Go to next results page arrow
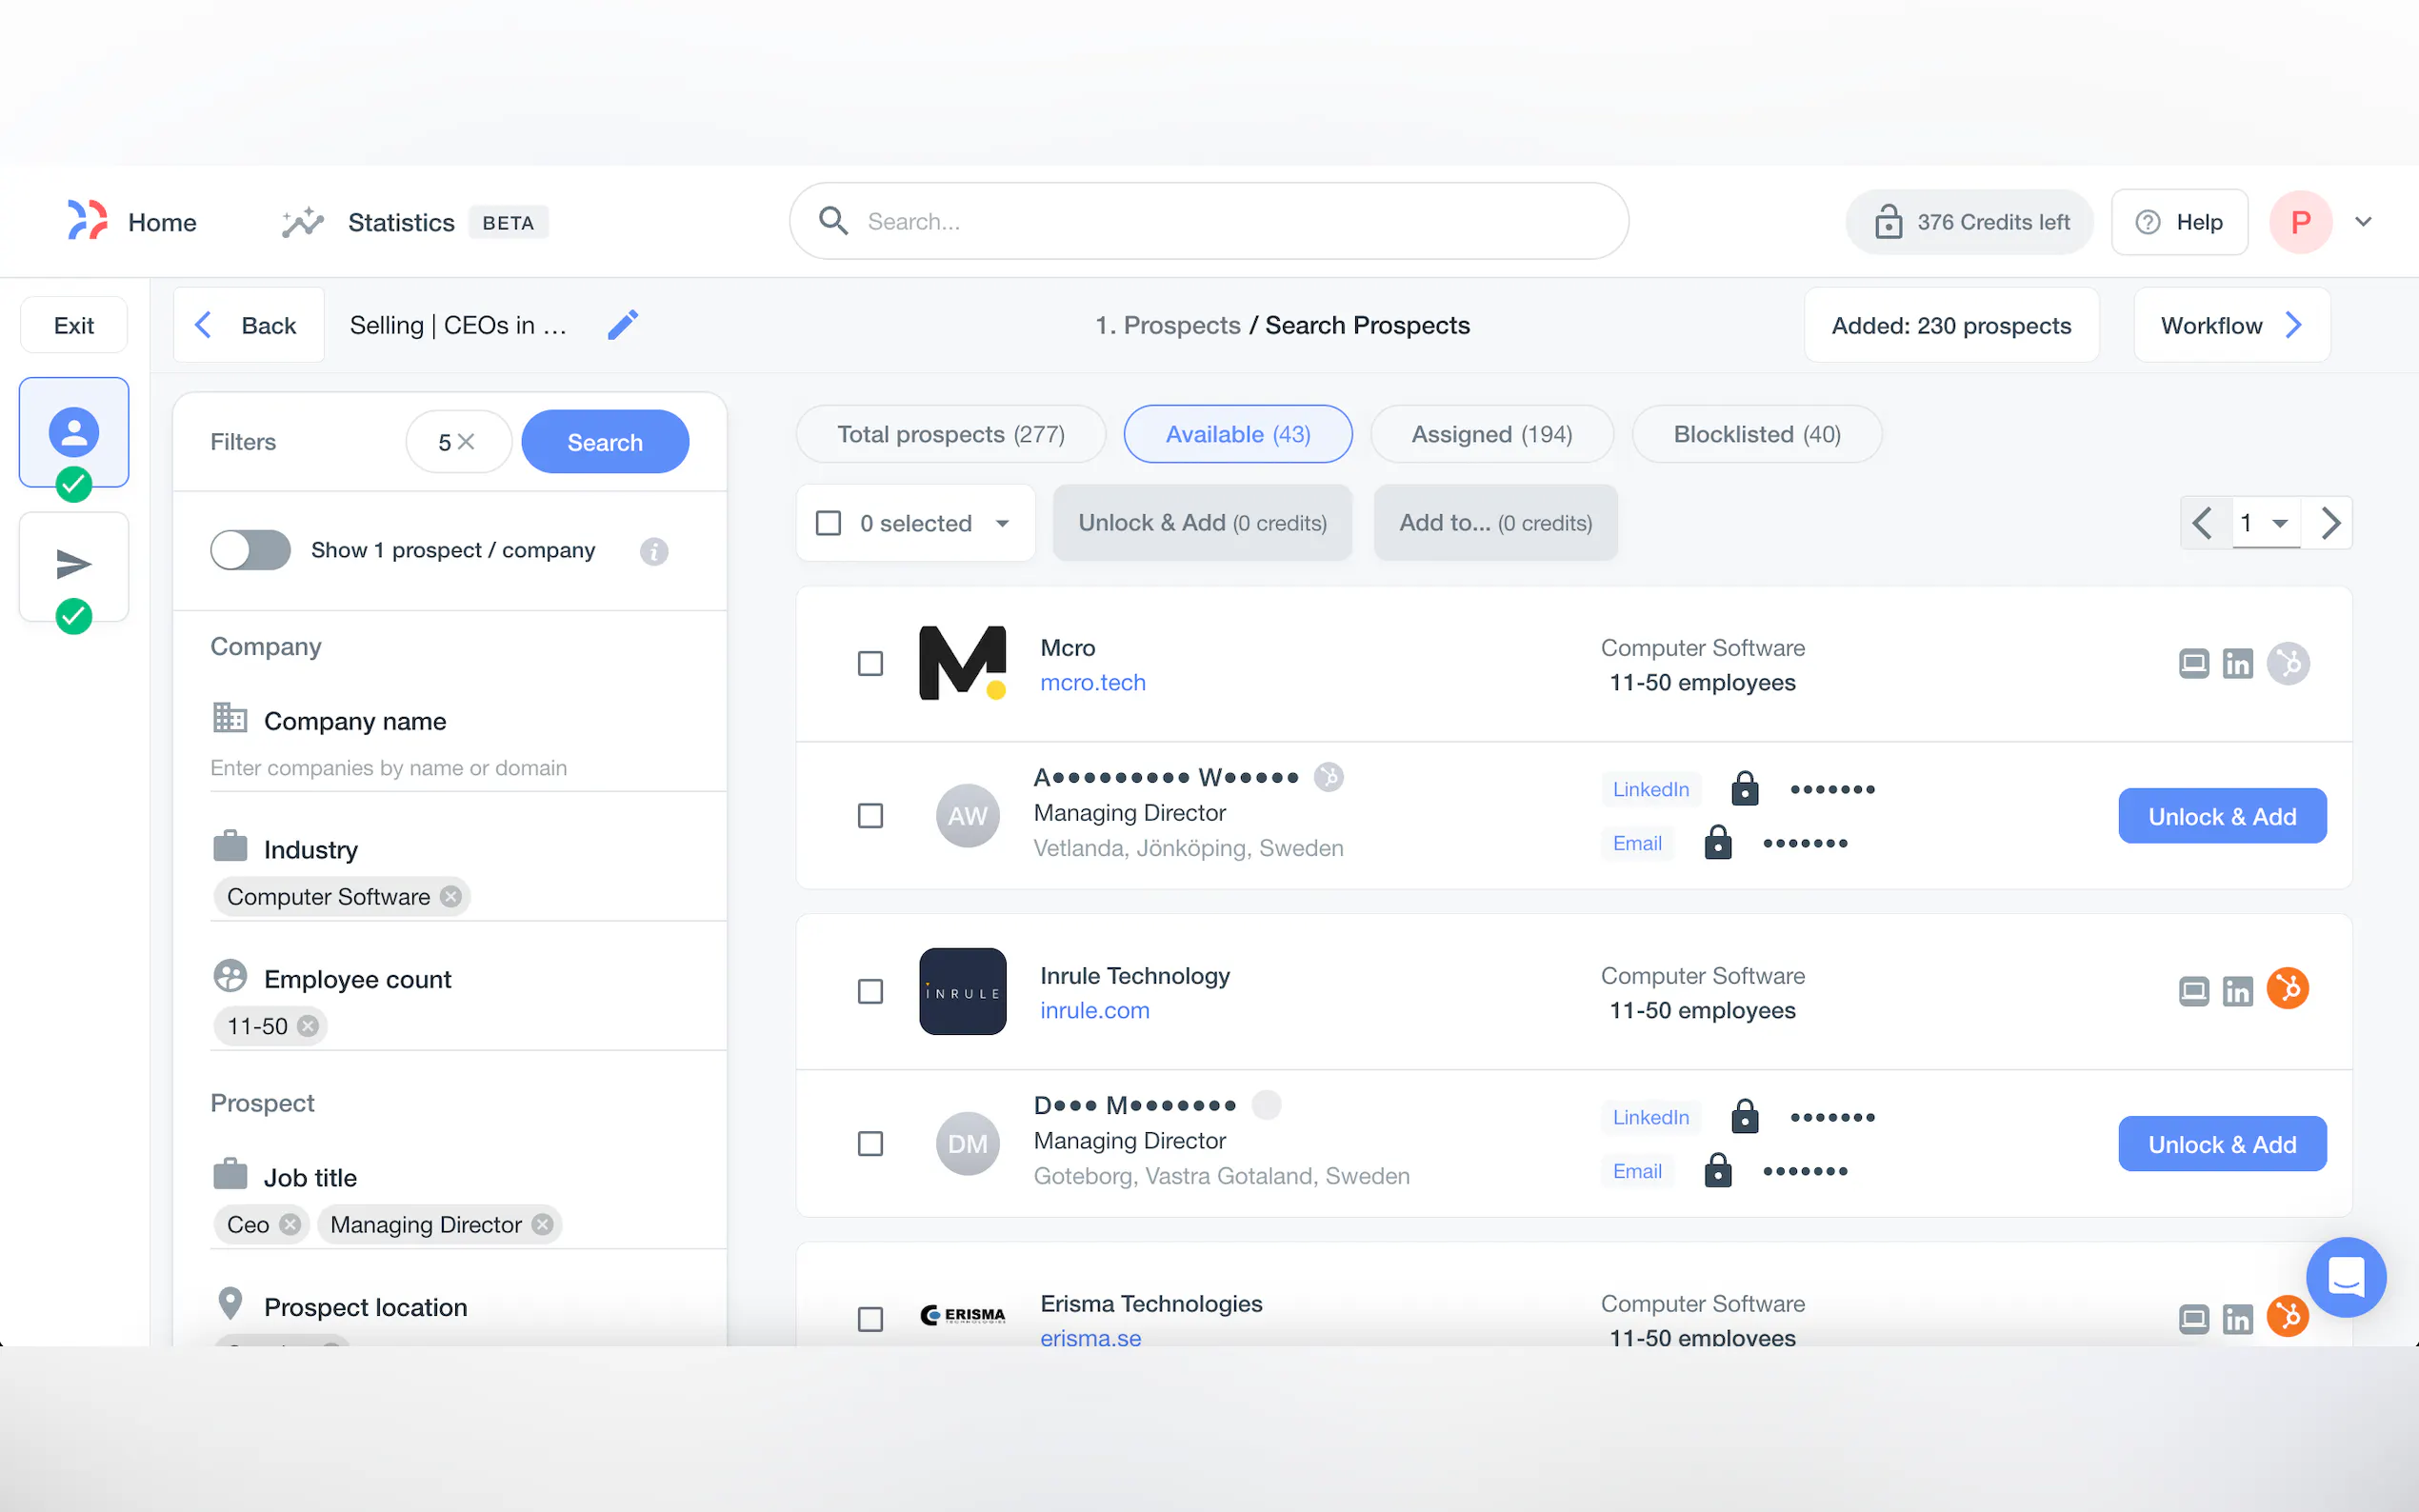 pyautogui.click(x=2330, y=523)
